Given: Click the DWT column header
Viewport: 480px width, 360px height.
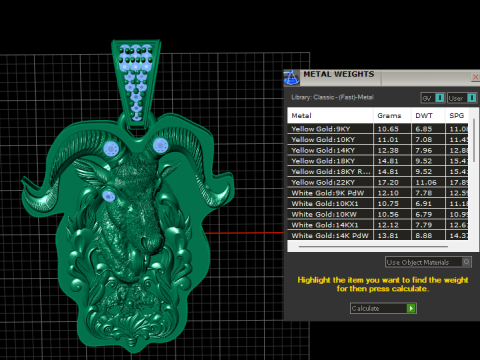Looking at the screenshot, I should coord(428,116).
